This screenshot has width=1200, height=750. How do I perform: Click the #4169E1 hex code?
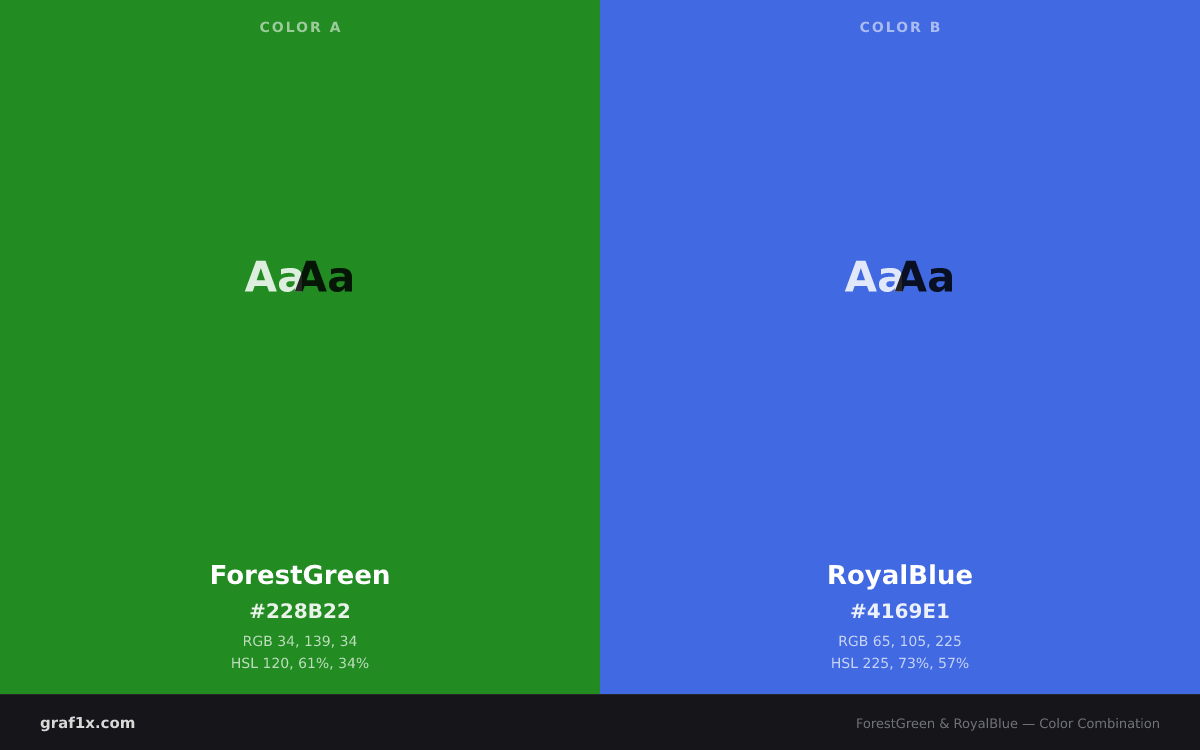click(x=900, y=611)
